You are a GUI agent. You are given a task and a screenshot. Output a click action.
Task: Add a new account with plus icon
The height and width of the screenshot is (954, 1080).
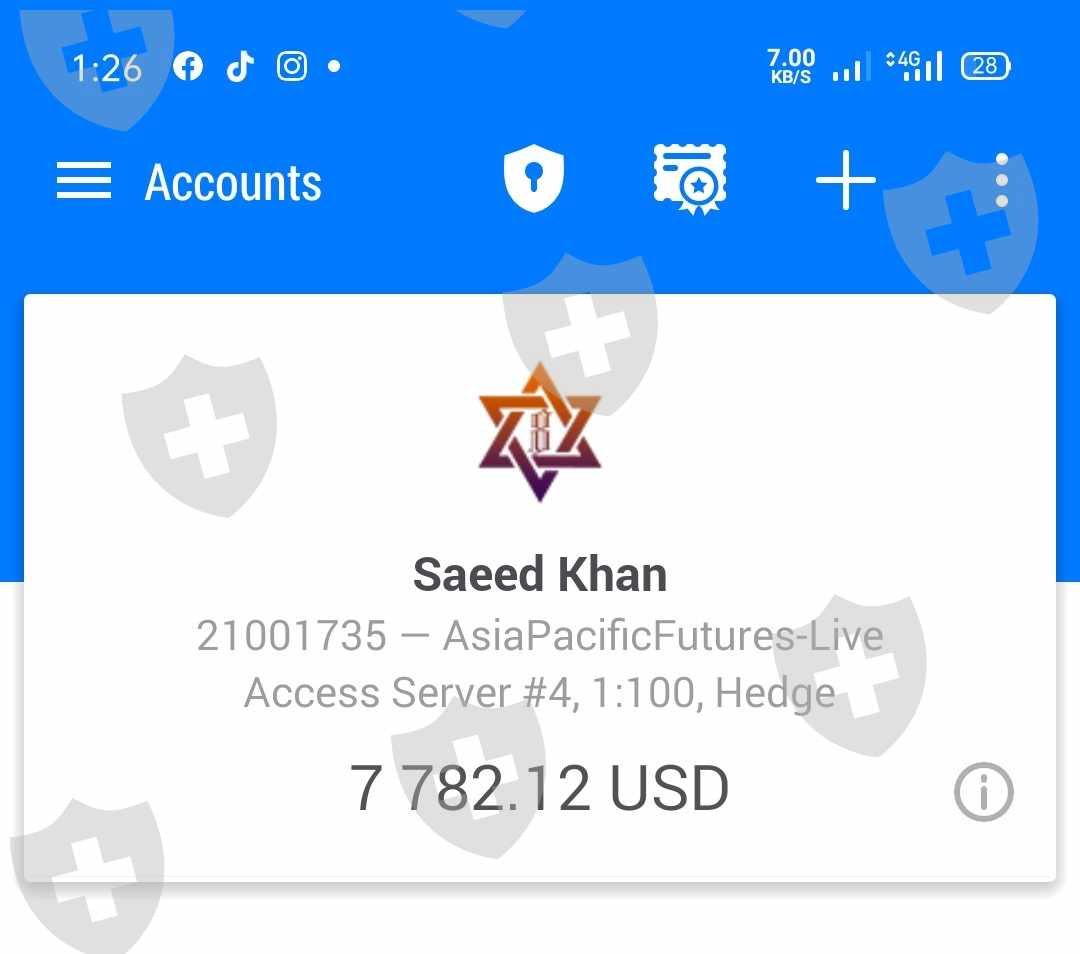(x=846, y=180)
